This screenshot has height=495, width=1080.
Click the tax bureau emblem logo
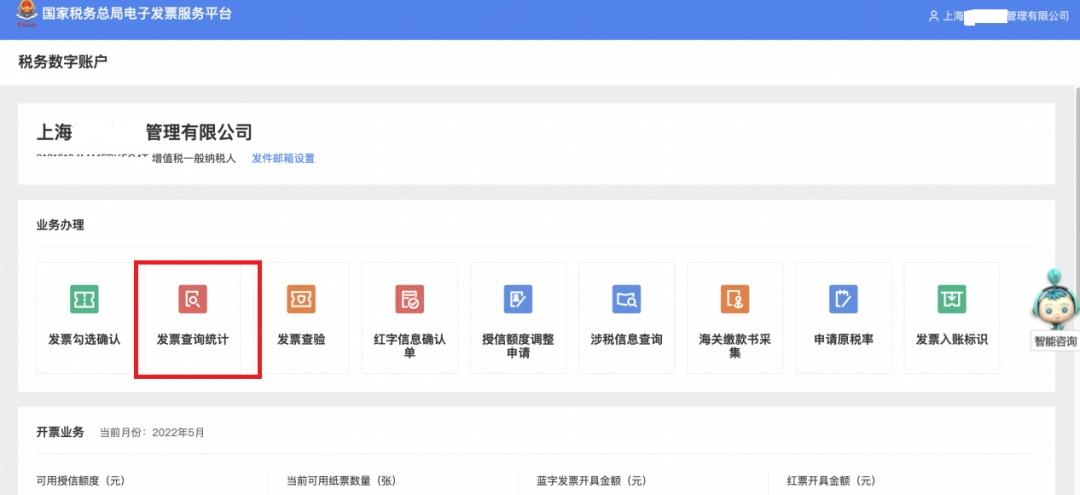coord(25,17)
